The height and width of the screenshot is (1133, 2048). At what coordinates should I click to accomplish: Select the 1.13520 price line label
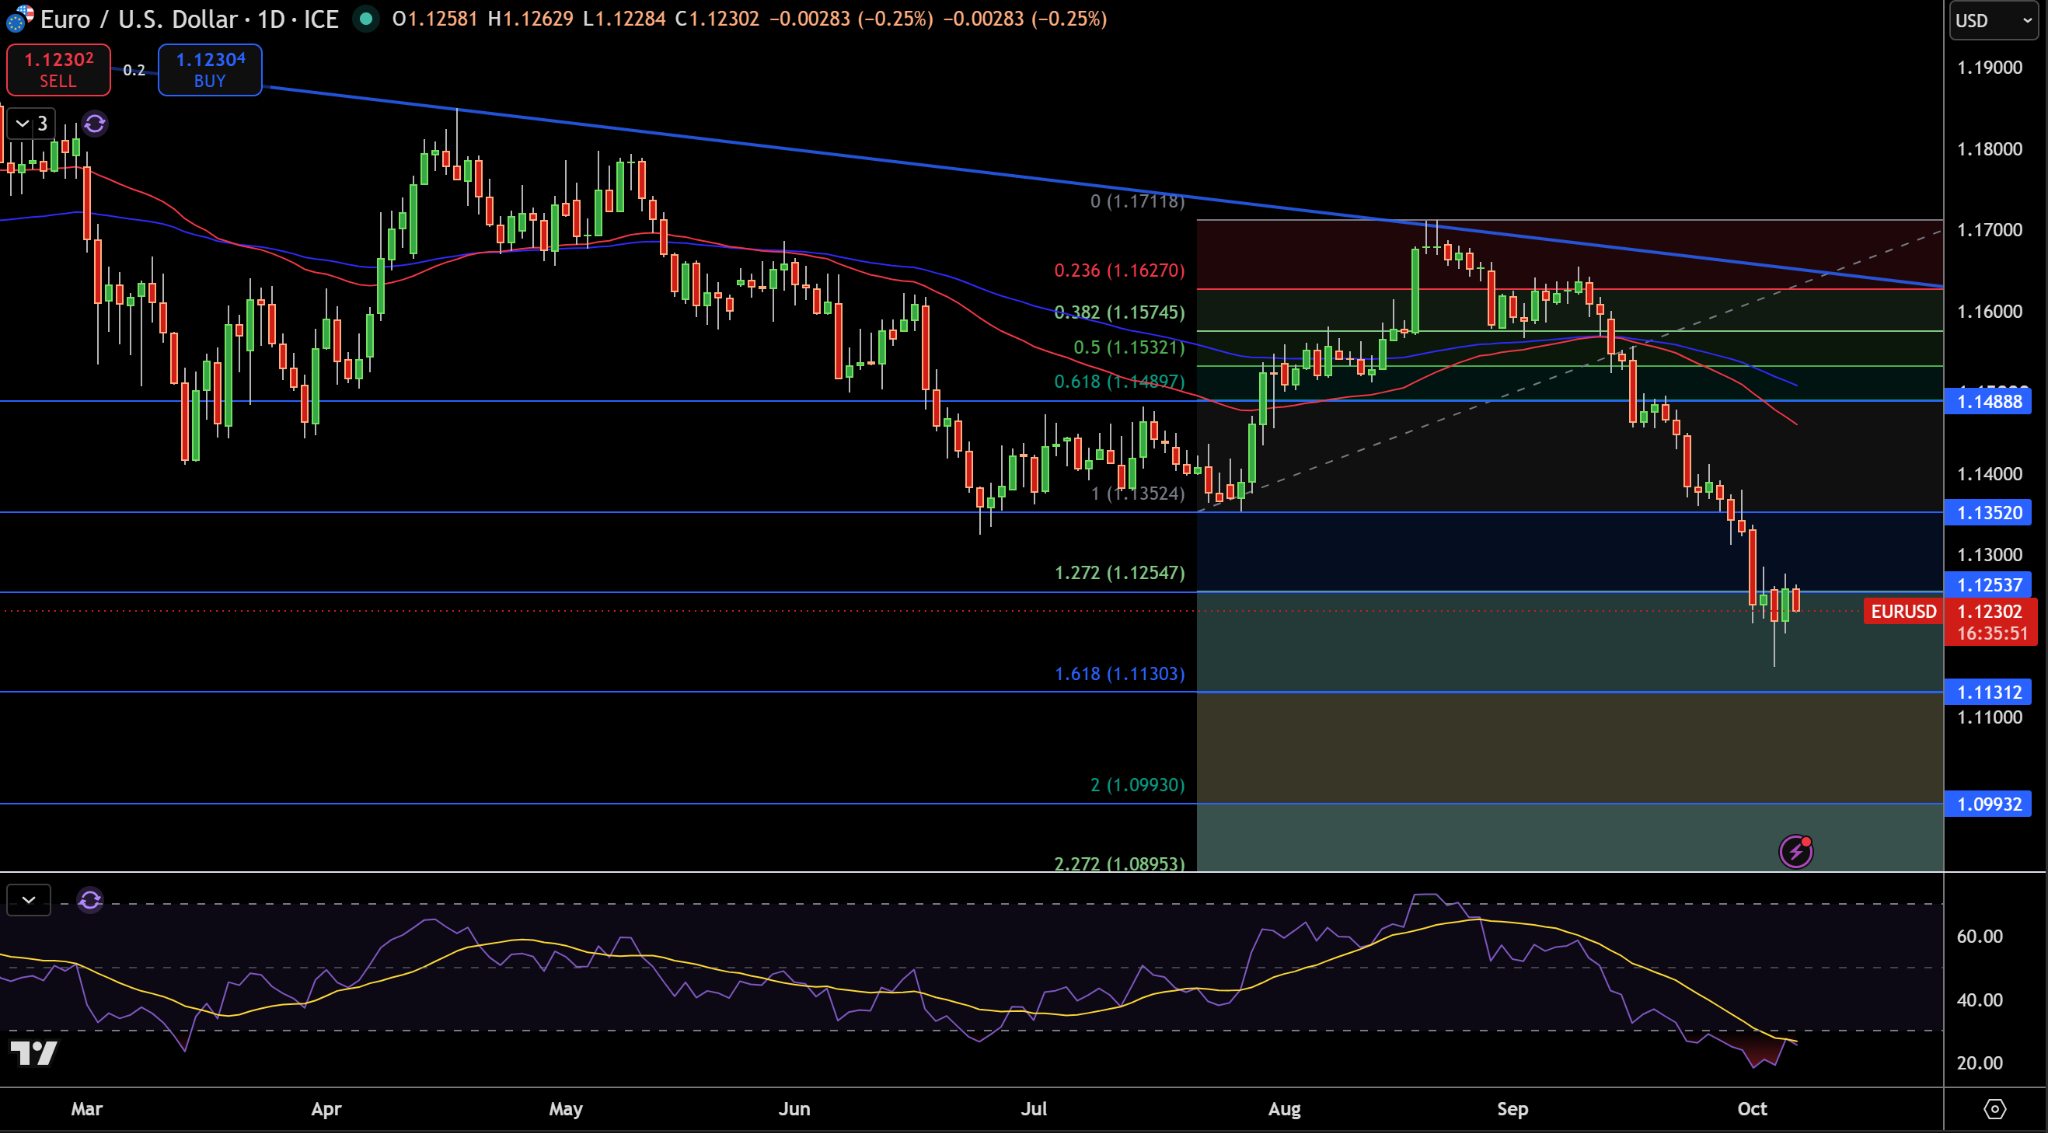[1988, 513]
